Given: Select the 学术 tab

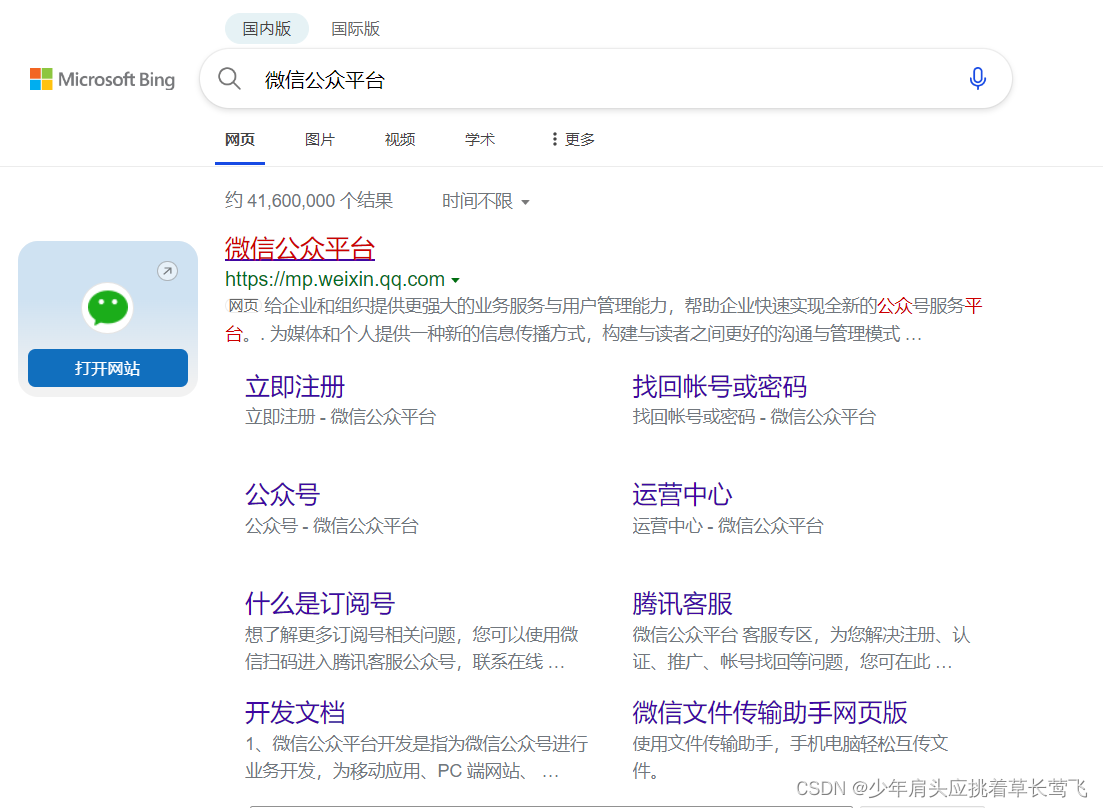Looking at the screenshot, I should click(x=480, y=139).
